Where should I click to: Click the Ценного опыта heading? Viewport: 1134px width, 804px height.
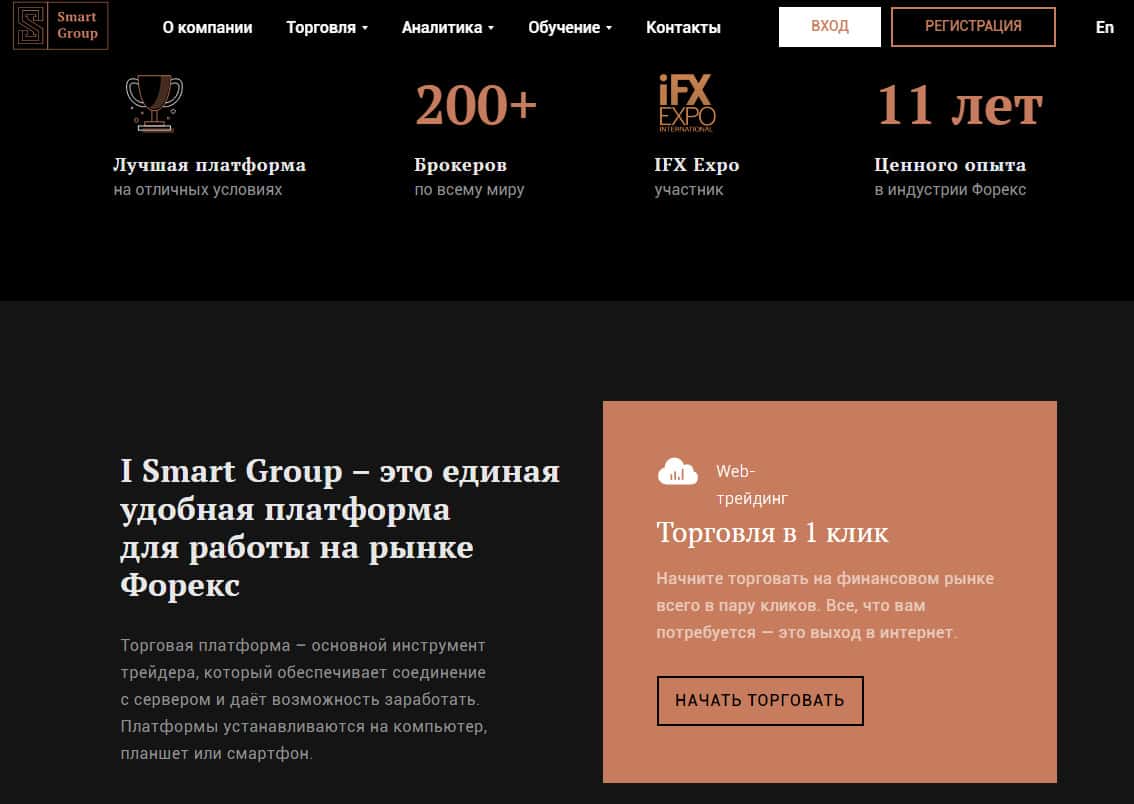pos(950,165)
